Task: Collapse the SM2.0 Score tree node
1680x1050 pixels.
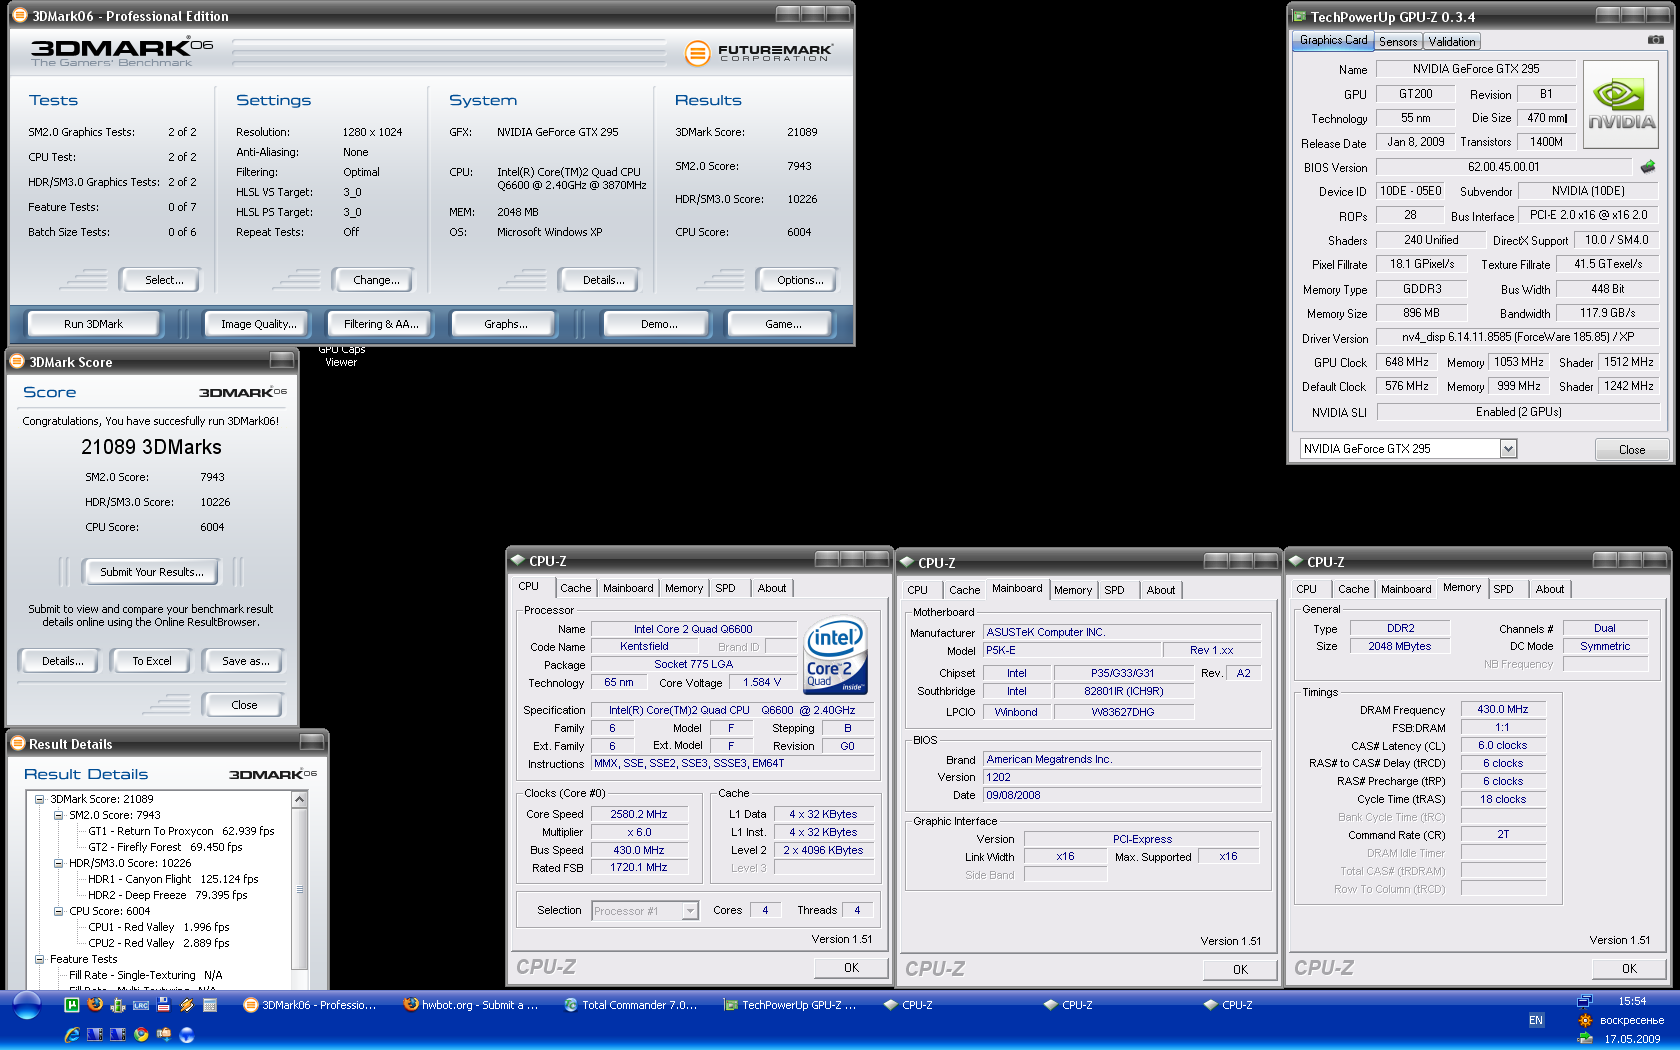Action: tap(59, 815)
